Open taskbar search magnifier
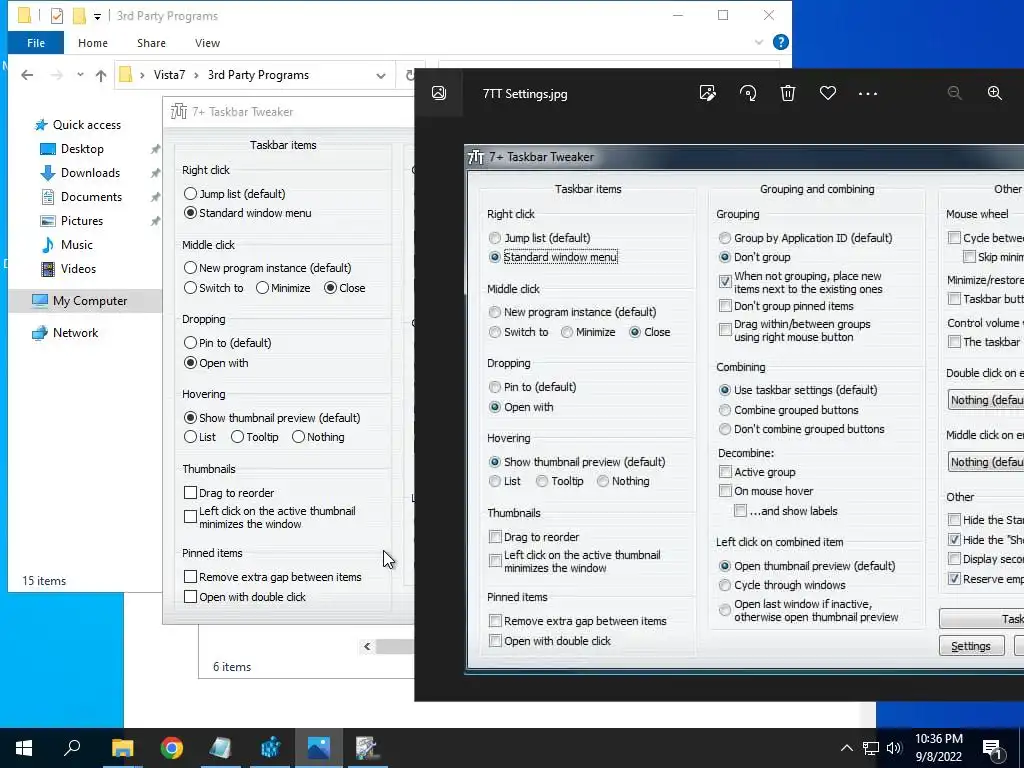Image resolution: width=1024 pixels, height=768 pixels. (72, 748)
